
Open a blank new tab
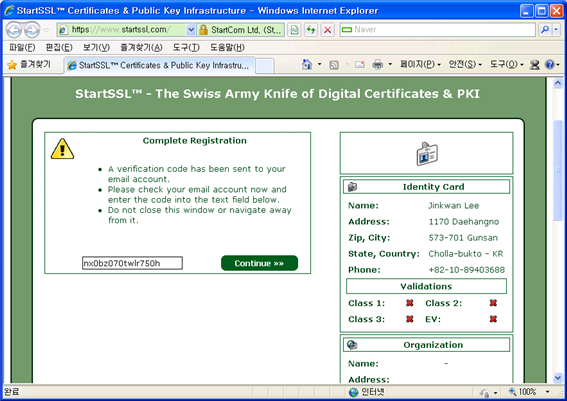coord(265,66)
